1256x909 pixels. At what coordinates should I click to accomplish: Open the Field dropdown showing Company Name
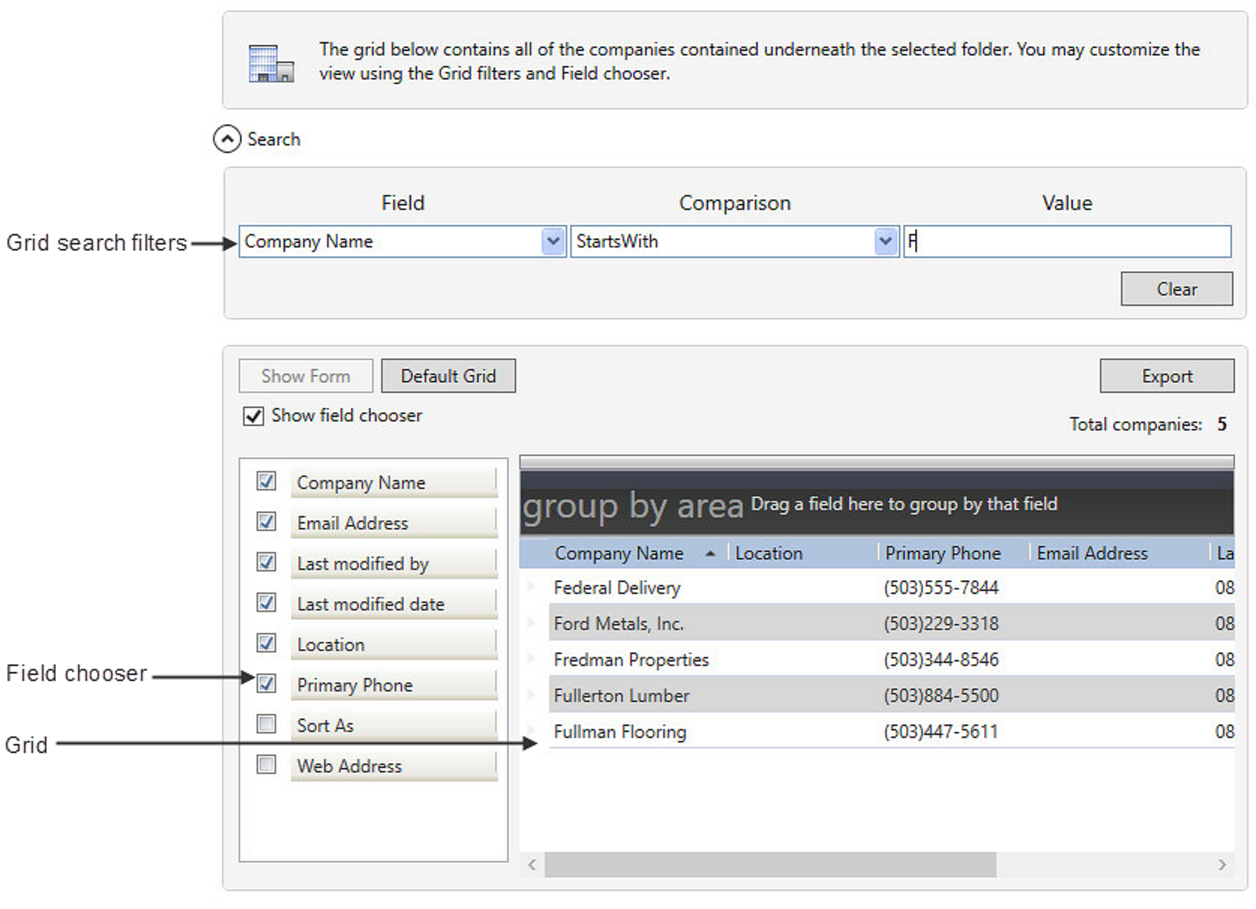tap(553, 242)
